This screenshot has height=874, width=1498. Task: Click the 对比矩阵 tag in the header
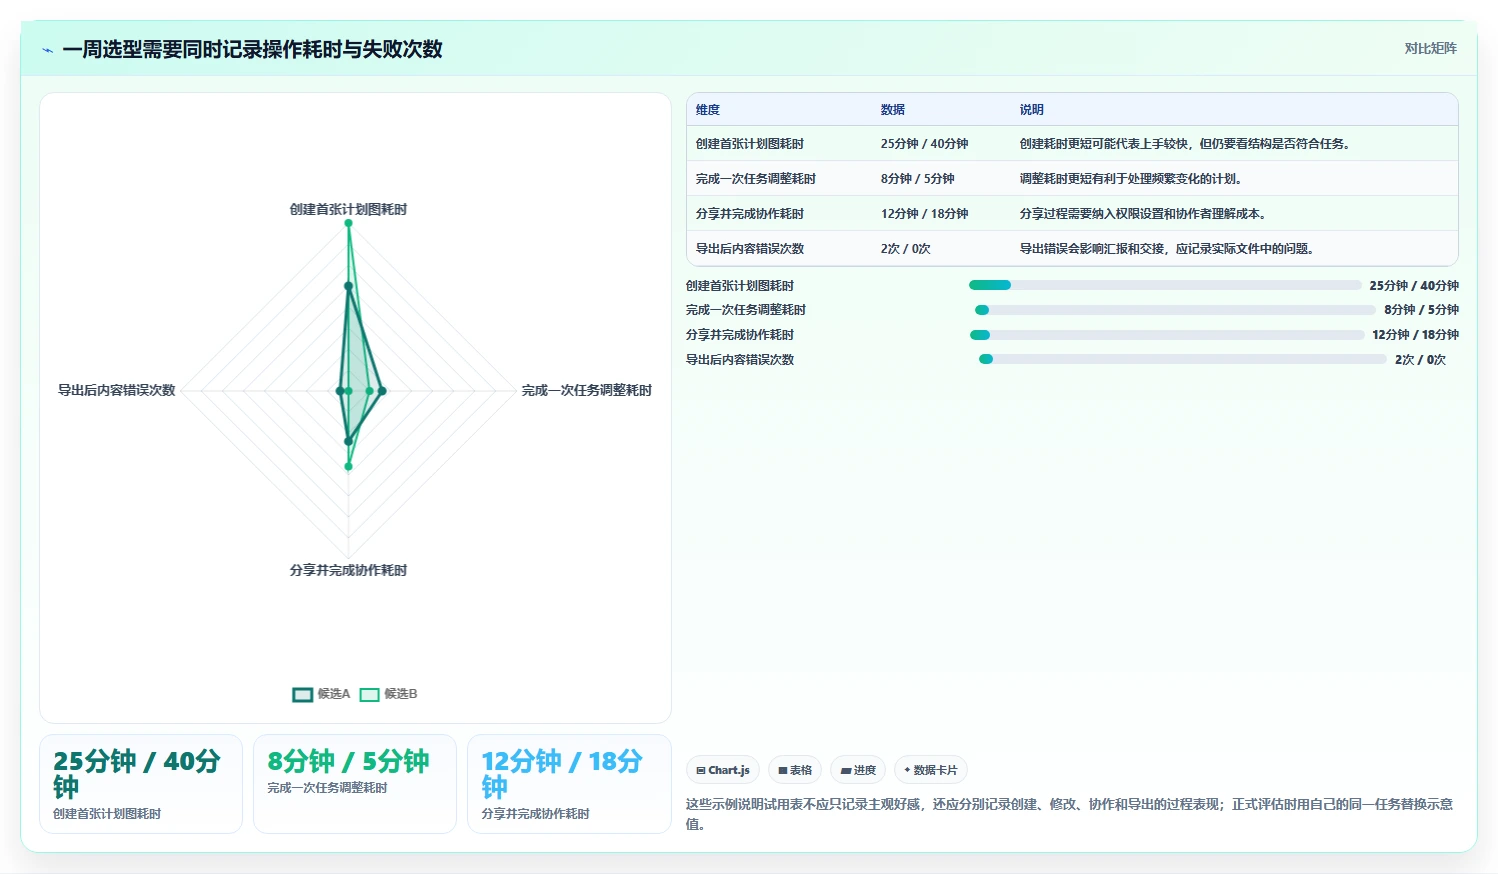1430,48
